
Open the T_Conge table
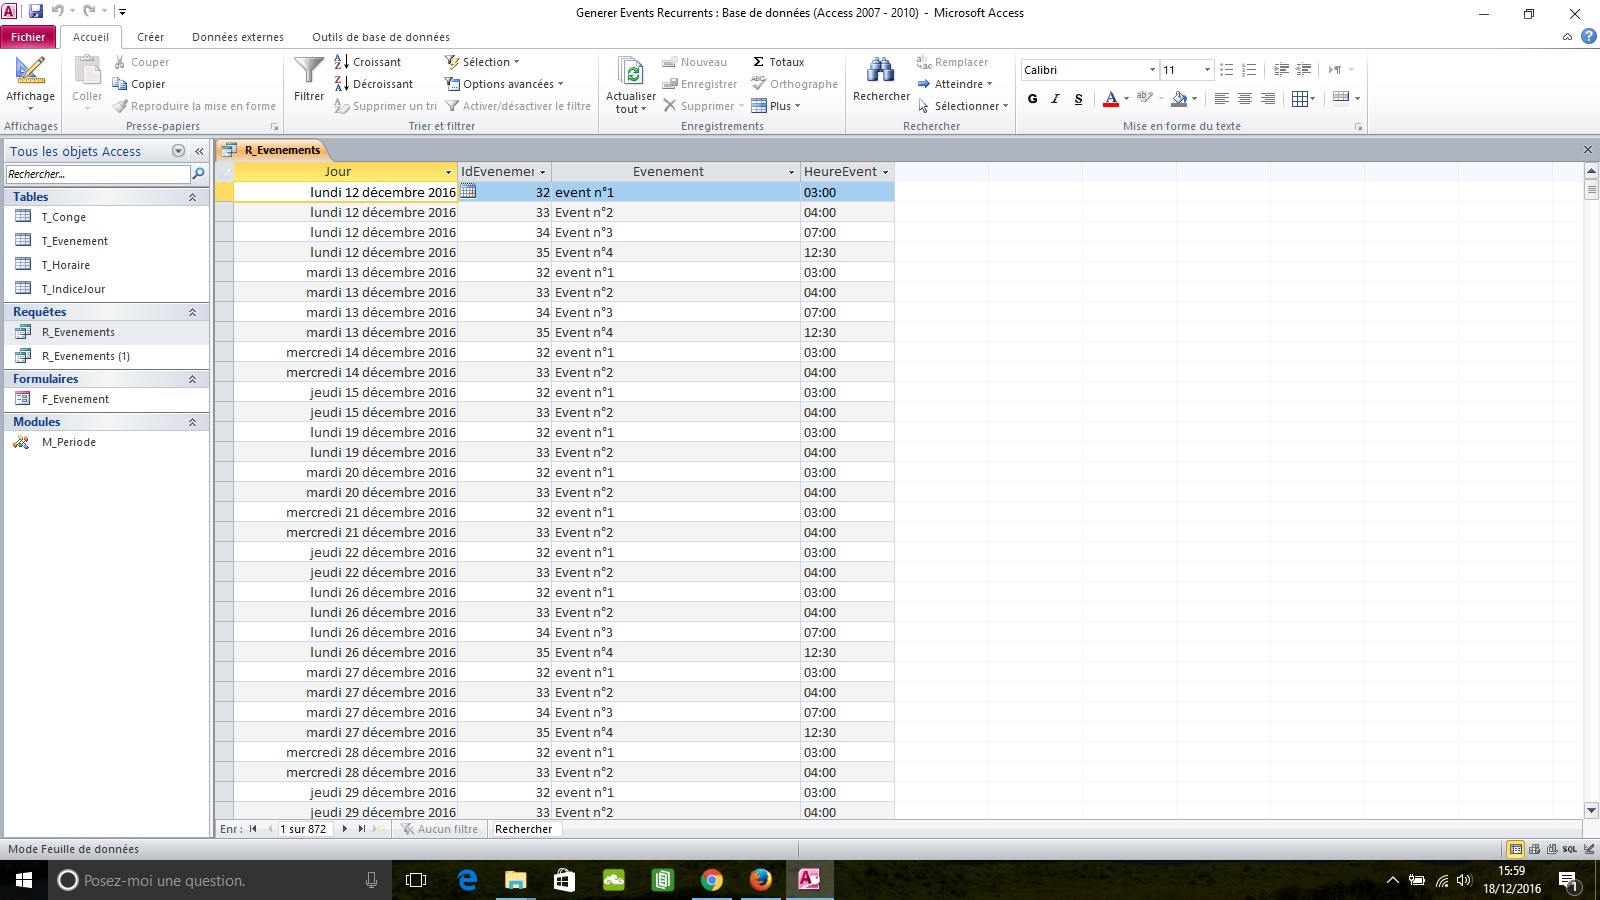tap(64, 217)
